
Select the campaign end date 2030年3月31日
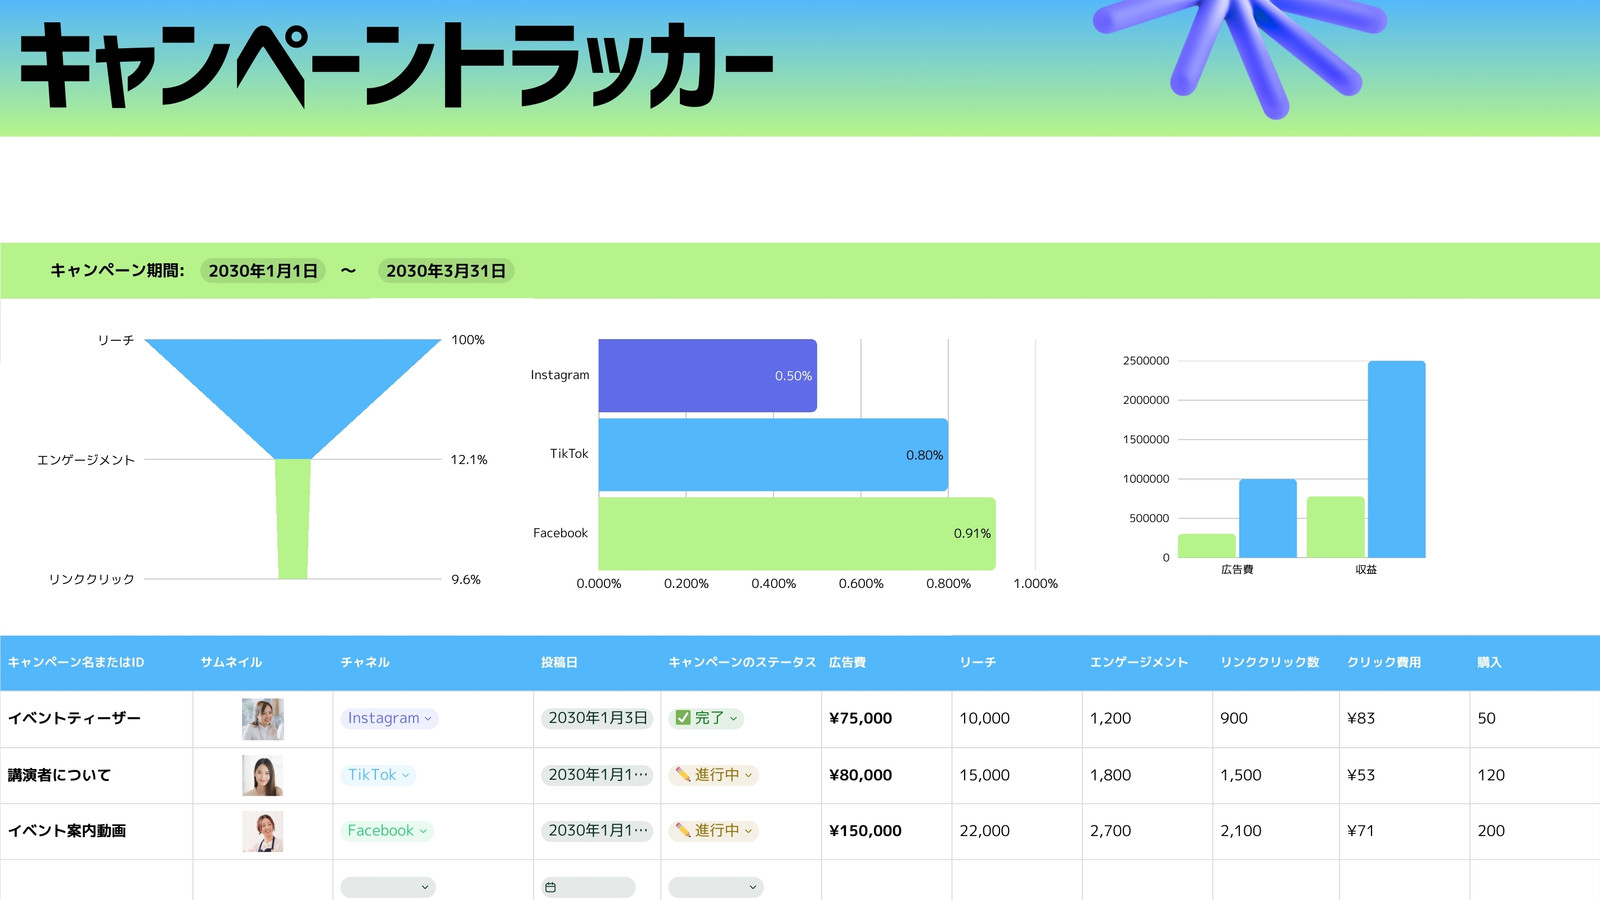(x=446, y=271)
